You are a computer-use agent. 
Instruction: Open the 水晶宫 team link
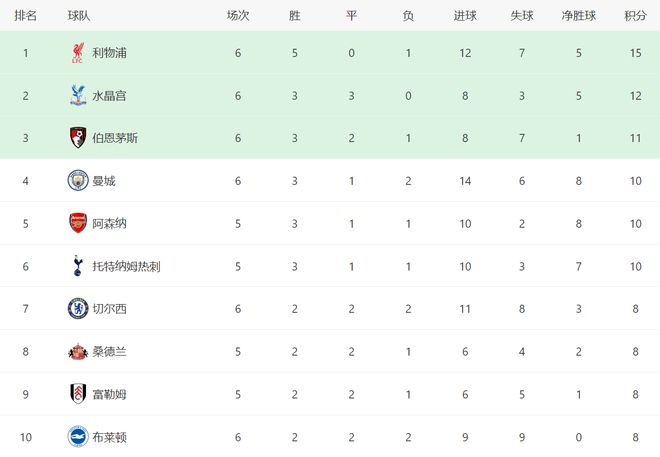coord(110,95)
